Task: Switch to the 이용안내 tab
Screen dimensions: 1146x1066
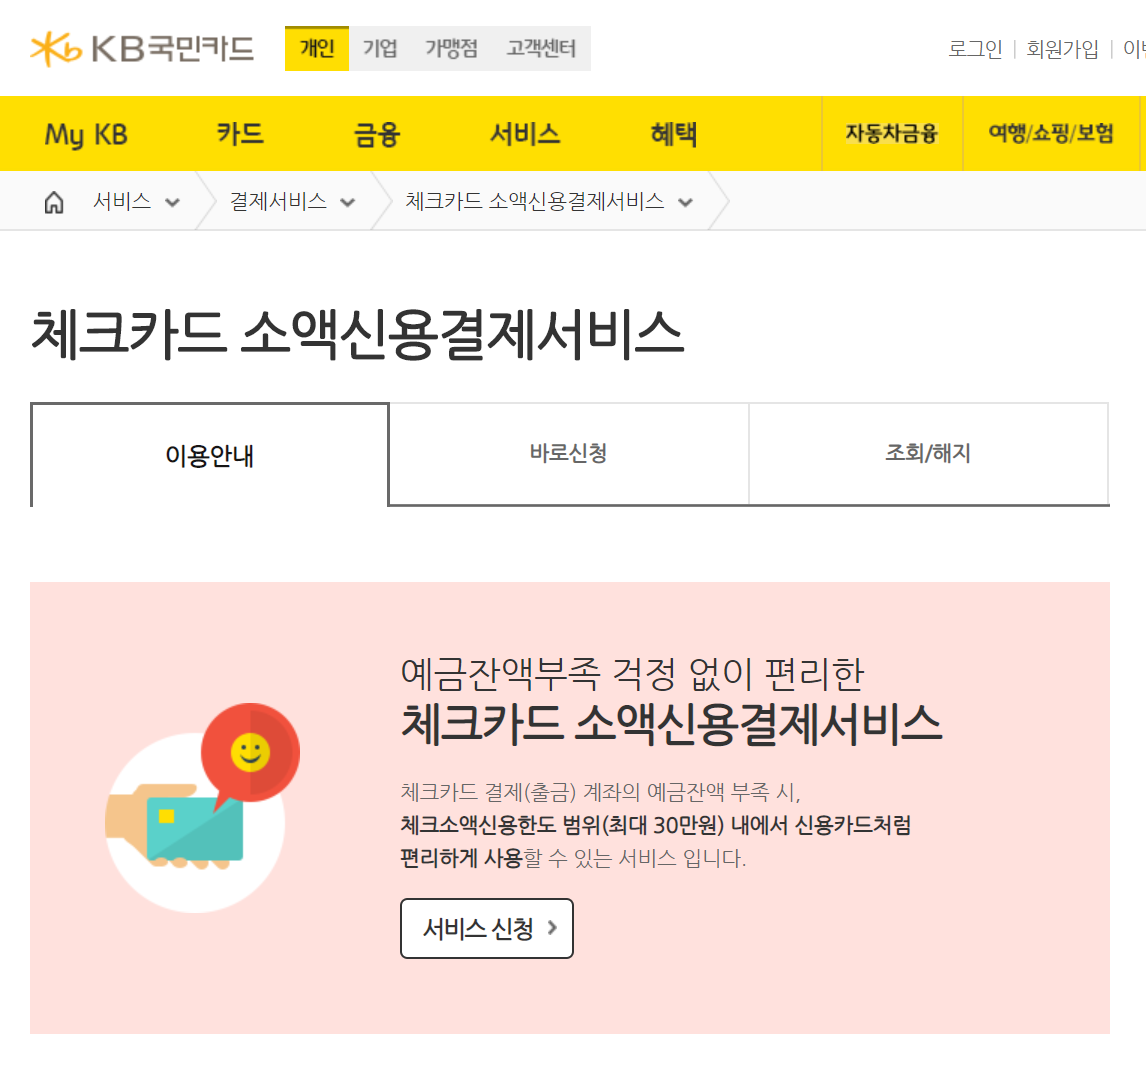Action: pos(210,454)
